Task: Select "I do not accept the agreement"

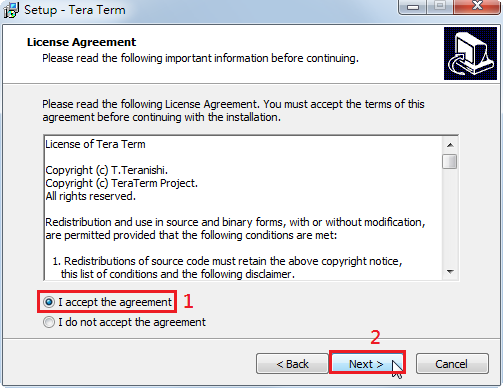Action: (124, 322)
